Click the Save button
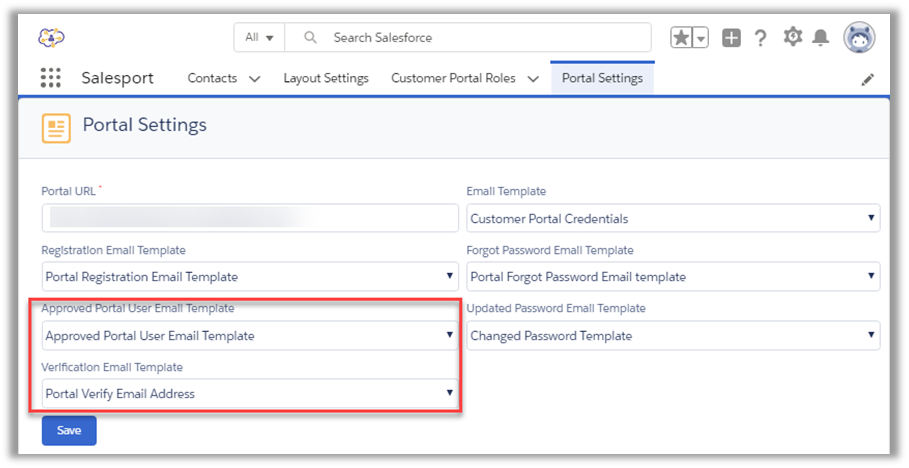Viewport: 909px width, 468px height. tap(69, 430)
